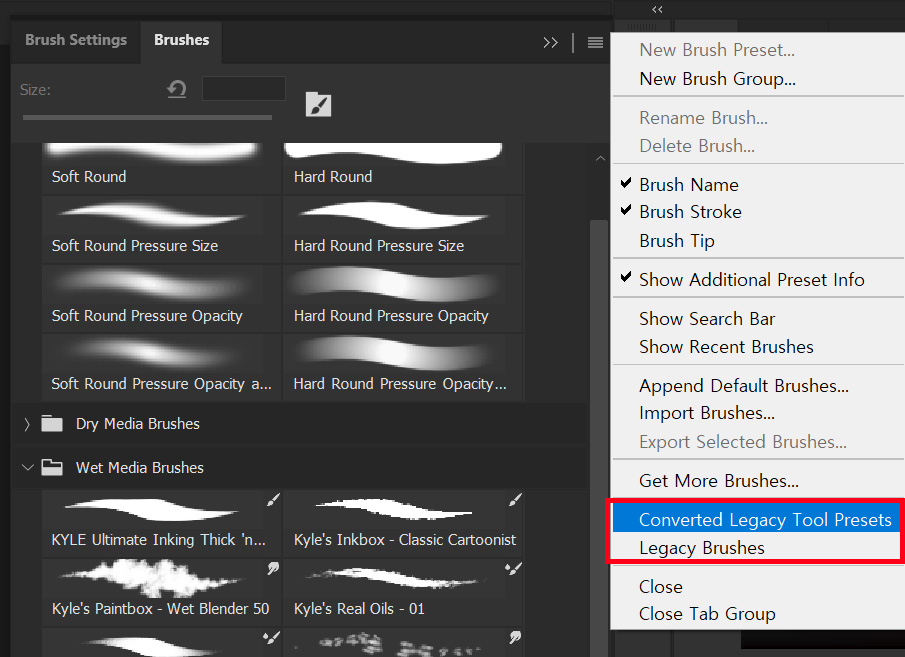This screenshot has height=657, width=905.
Task: Select Soft Round Pressure Opacity brush
Action: (161, 299)
